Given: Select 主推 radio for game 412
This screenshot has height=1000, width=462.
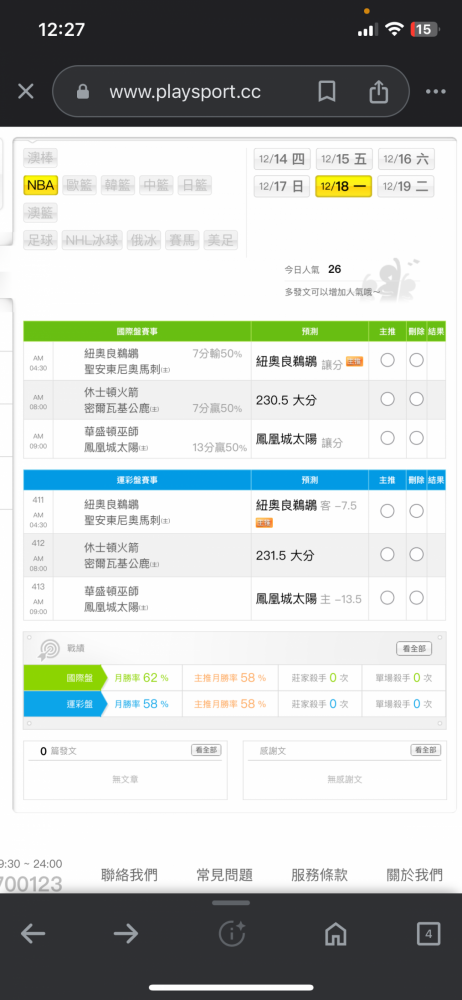Looking at the screenshot, I should [387, 555].
